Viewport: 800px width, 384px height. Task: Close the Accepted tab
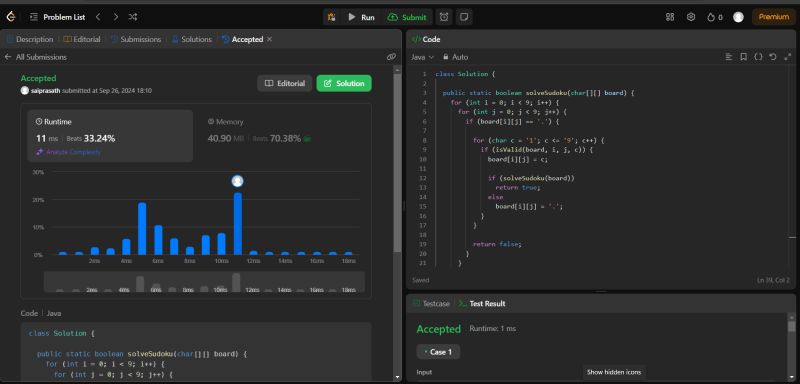coord(269,39)
